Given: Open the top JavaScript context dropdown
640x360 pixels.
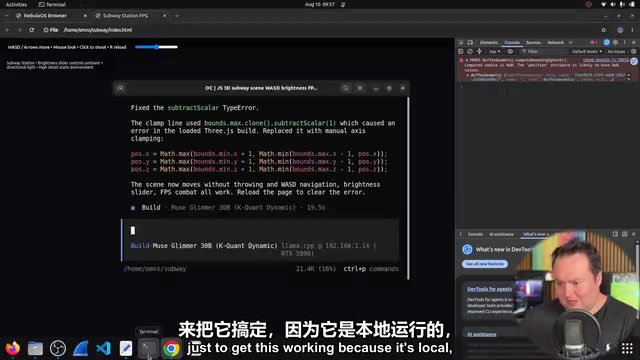Looking at the screenshot, I should [x=495, y=51].
